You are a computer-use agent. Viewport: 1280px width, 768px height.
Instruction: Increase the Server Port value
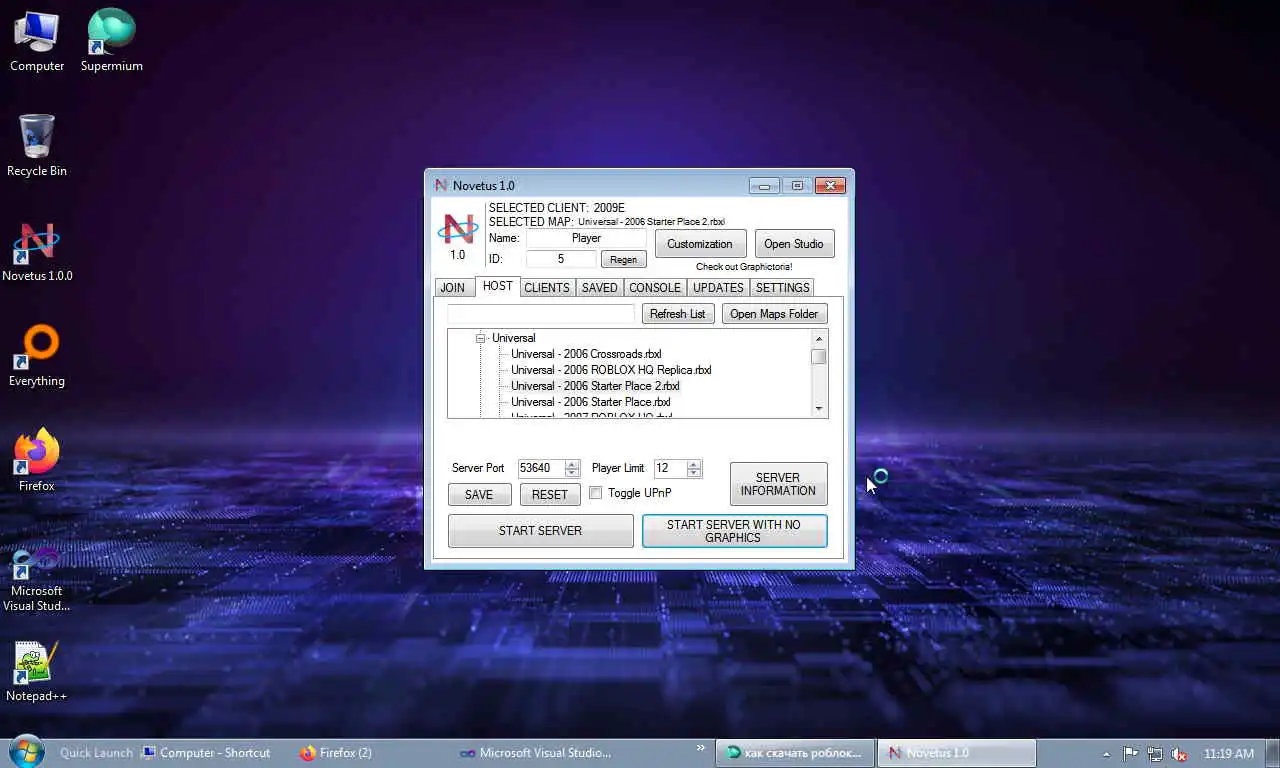point(572,464)
